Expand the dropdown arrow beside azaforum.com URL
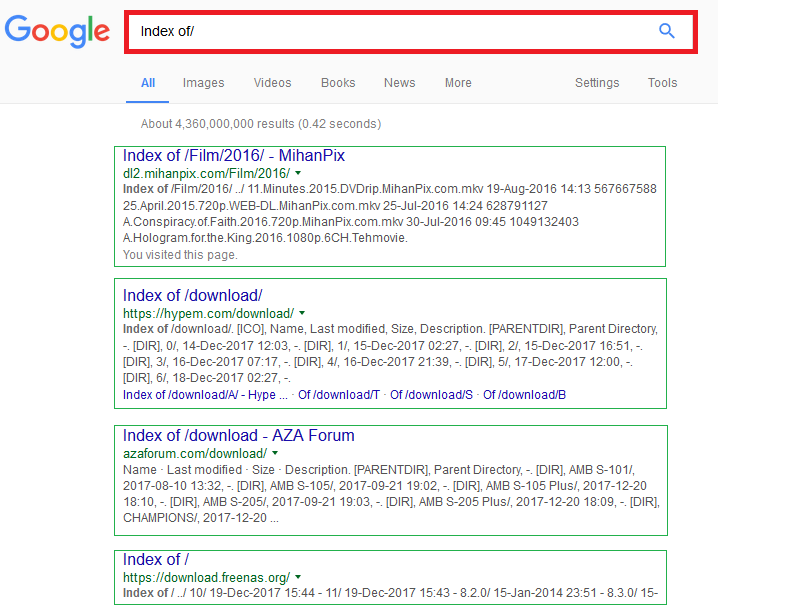 point(275,453)
